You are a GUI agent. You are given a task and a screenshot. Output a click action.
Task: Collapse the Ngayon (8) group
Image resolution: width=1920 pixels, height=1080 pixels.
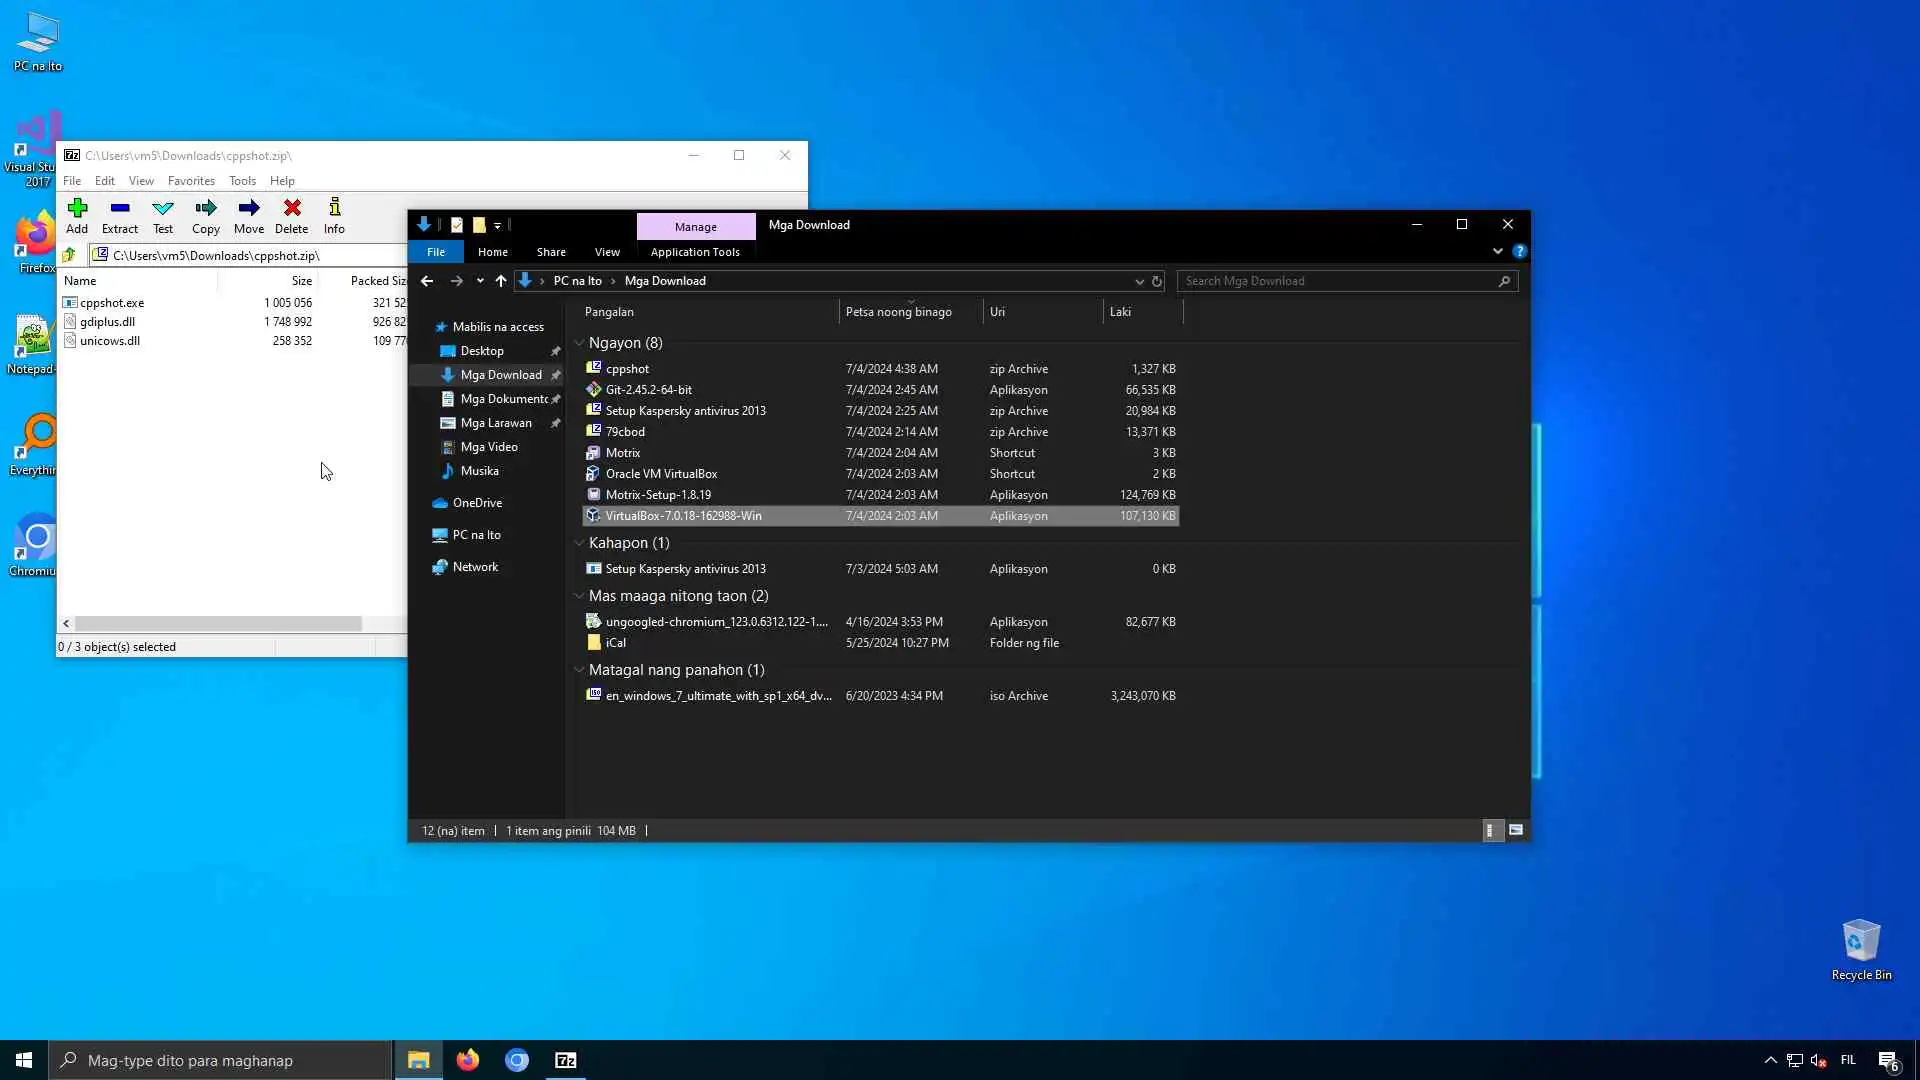[579, 343]
